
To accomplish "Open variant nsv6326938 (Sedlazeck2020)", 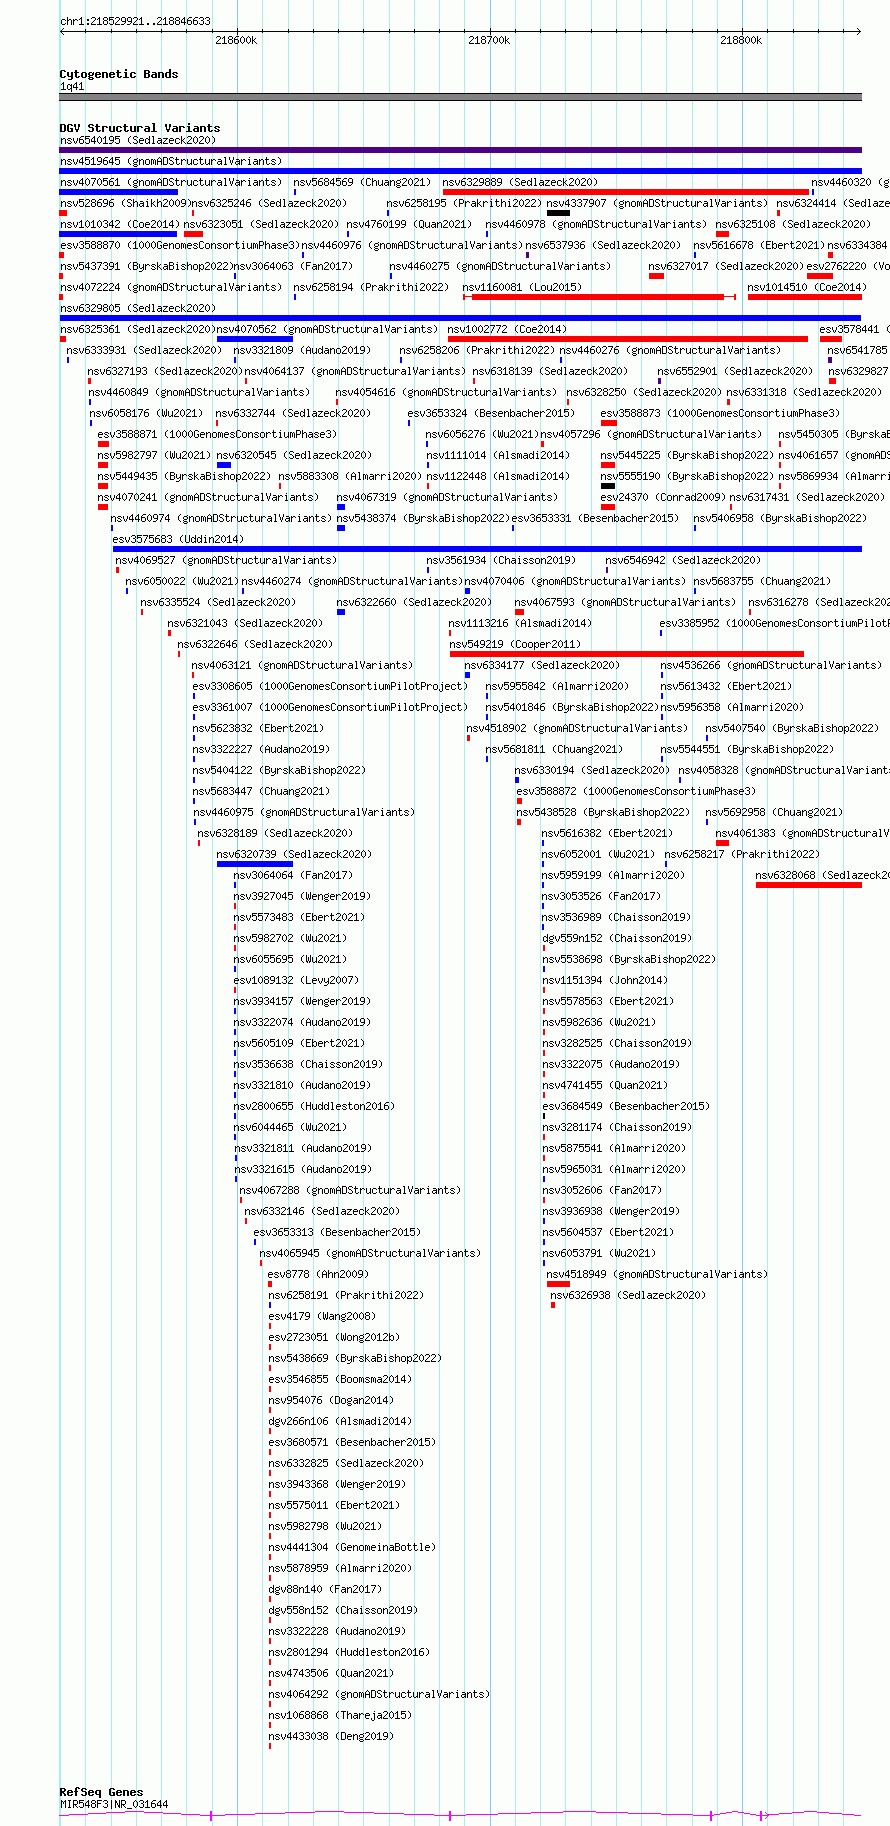I will tap(628, 1295).
